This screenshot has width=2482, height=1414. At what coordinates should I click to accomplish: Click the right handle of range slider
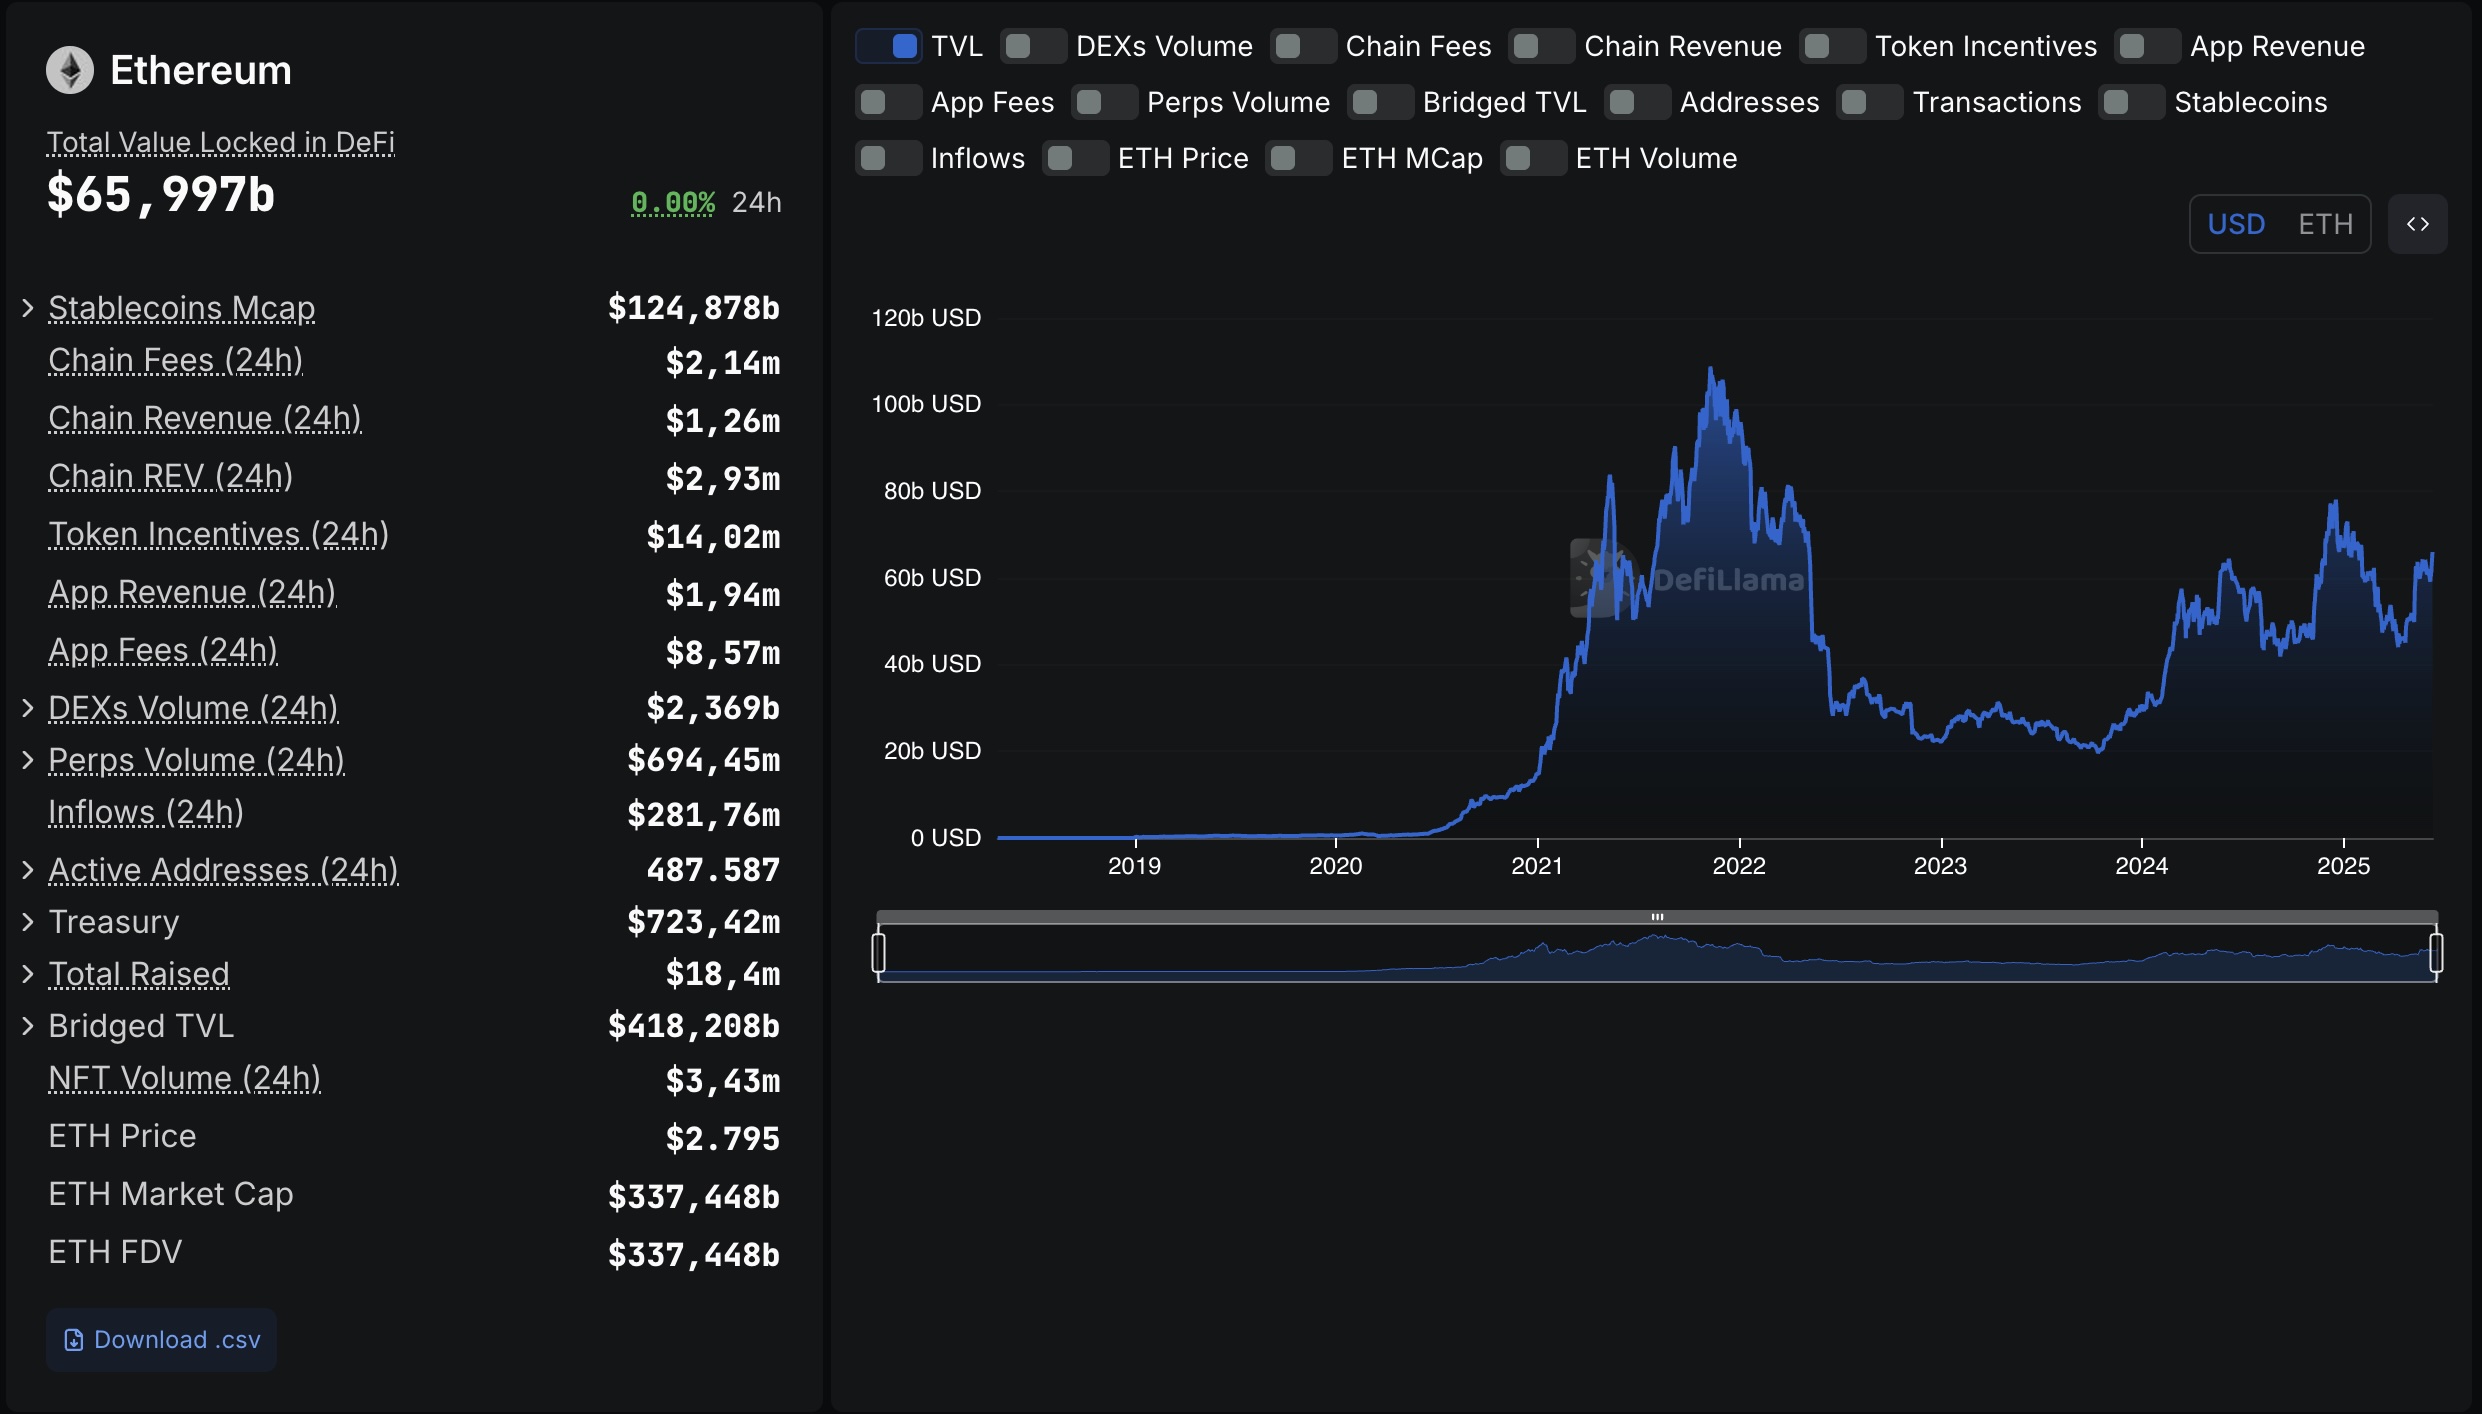click(2436, 952)
